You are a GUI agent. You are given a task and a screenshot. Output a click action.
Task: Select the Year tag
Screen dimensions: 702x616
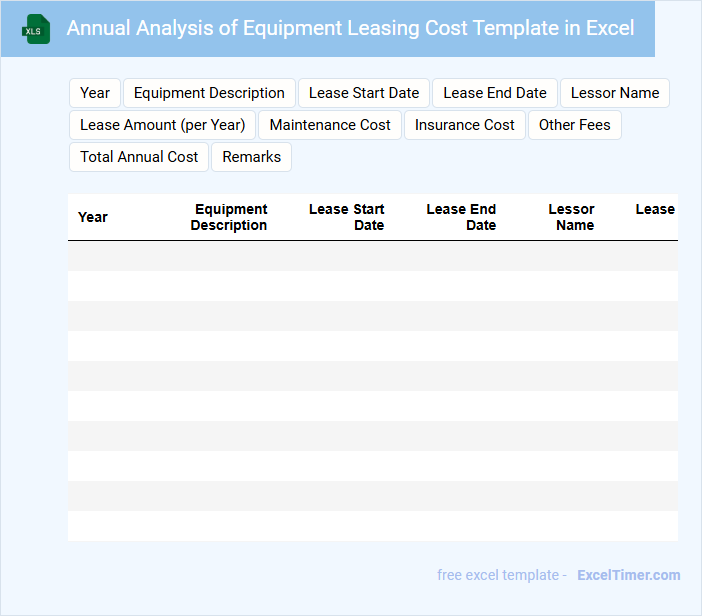coord(95,93)
